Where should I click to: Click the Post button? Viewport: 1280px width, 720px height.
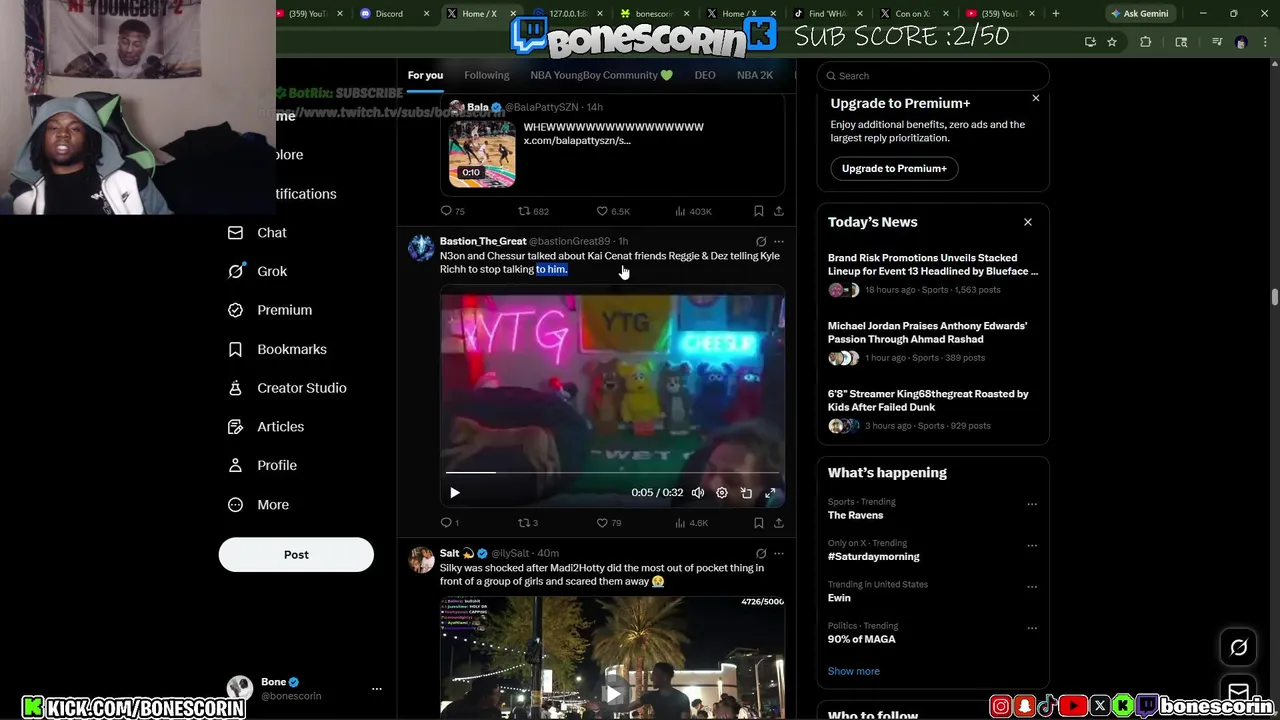(x=296, y=555)
